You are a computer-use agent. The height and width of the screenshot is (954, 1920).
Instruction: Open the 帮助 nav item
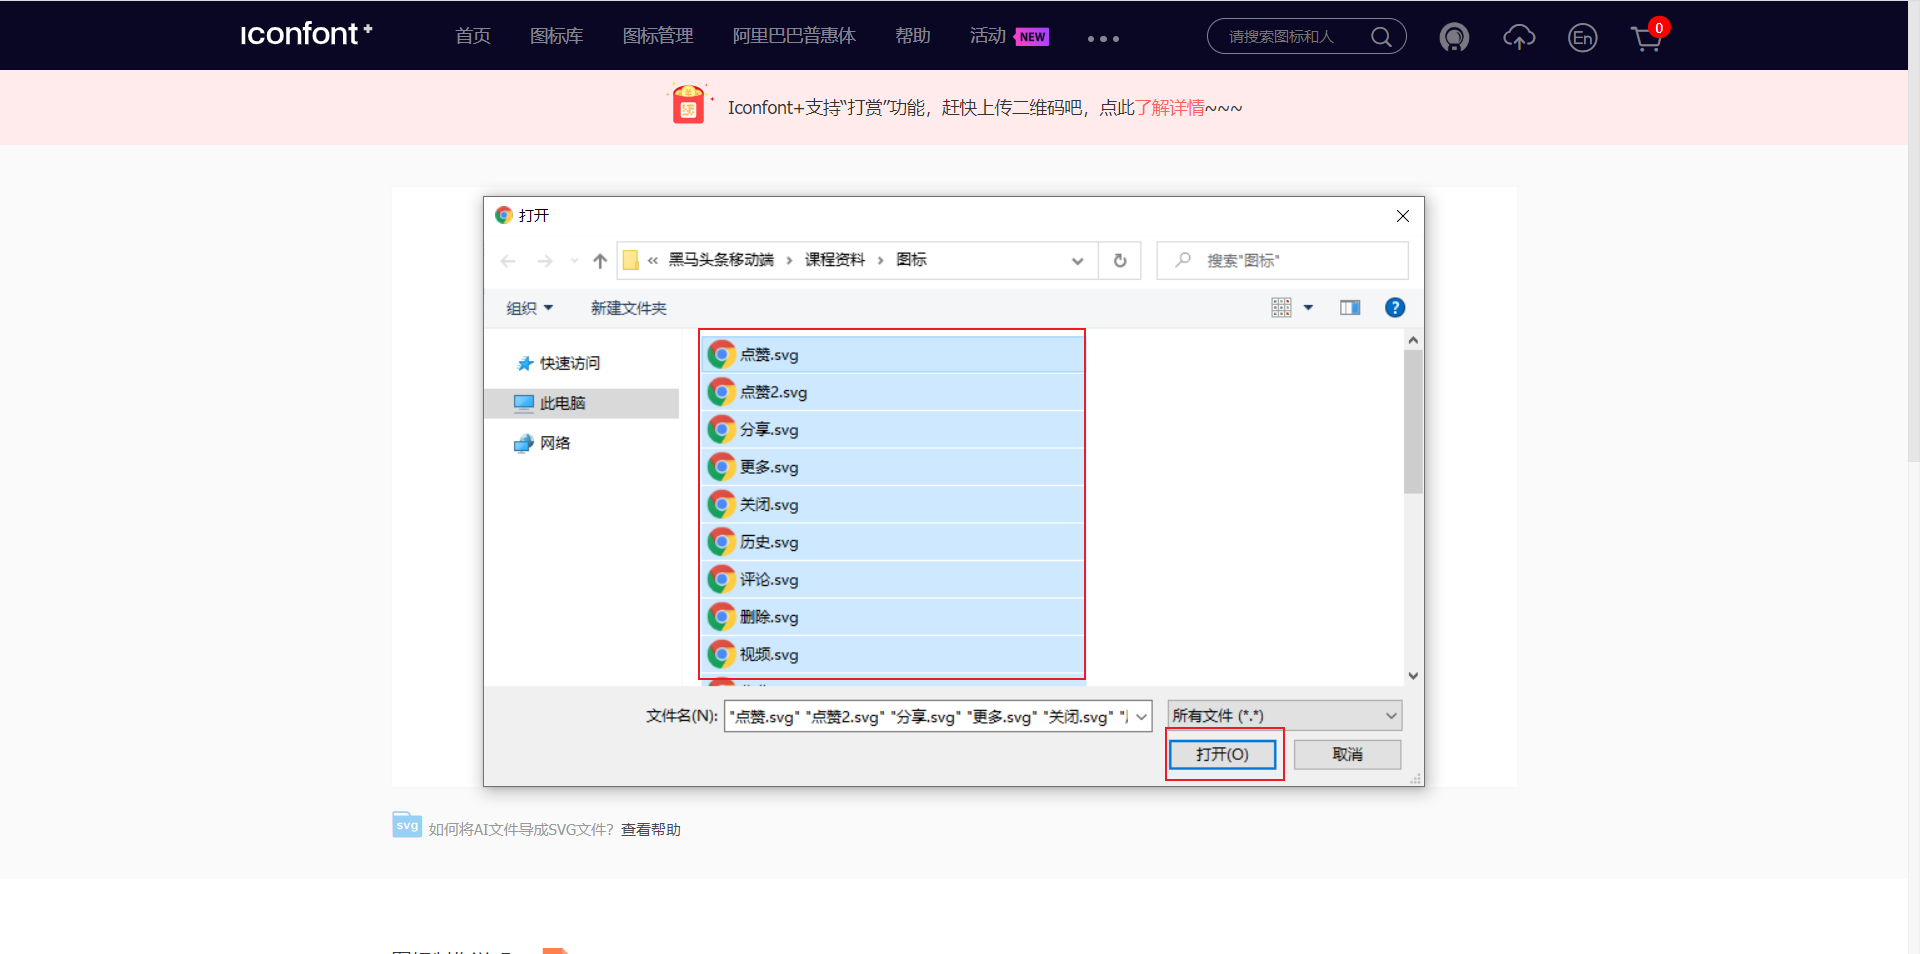913,36
